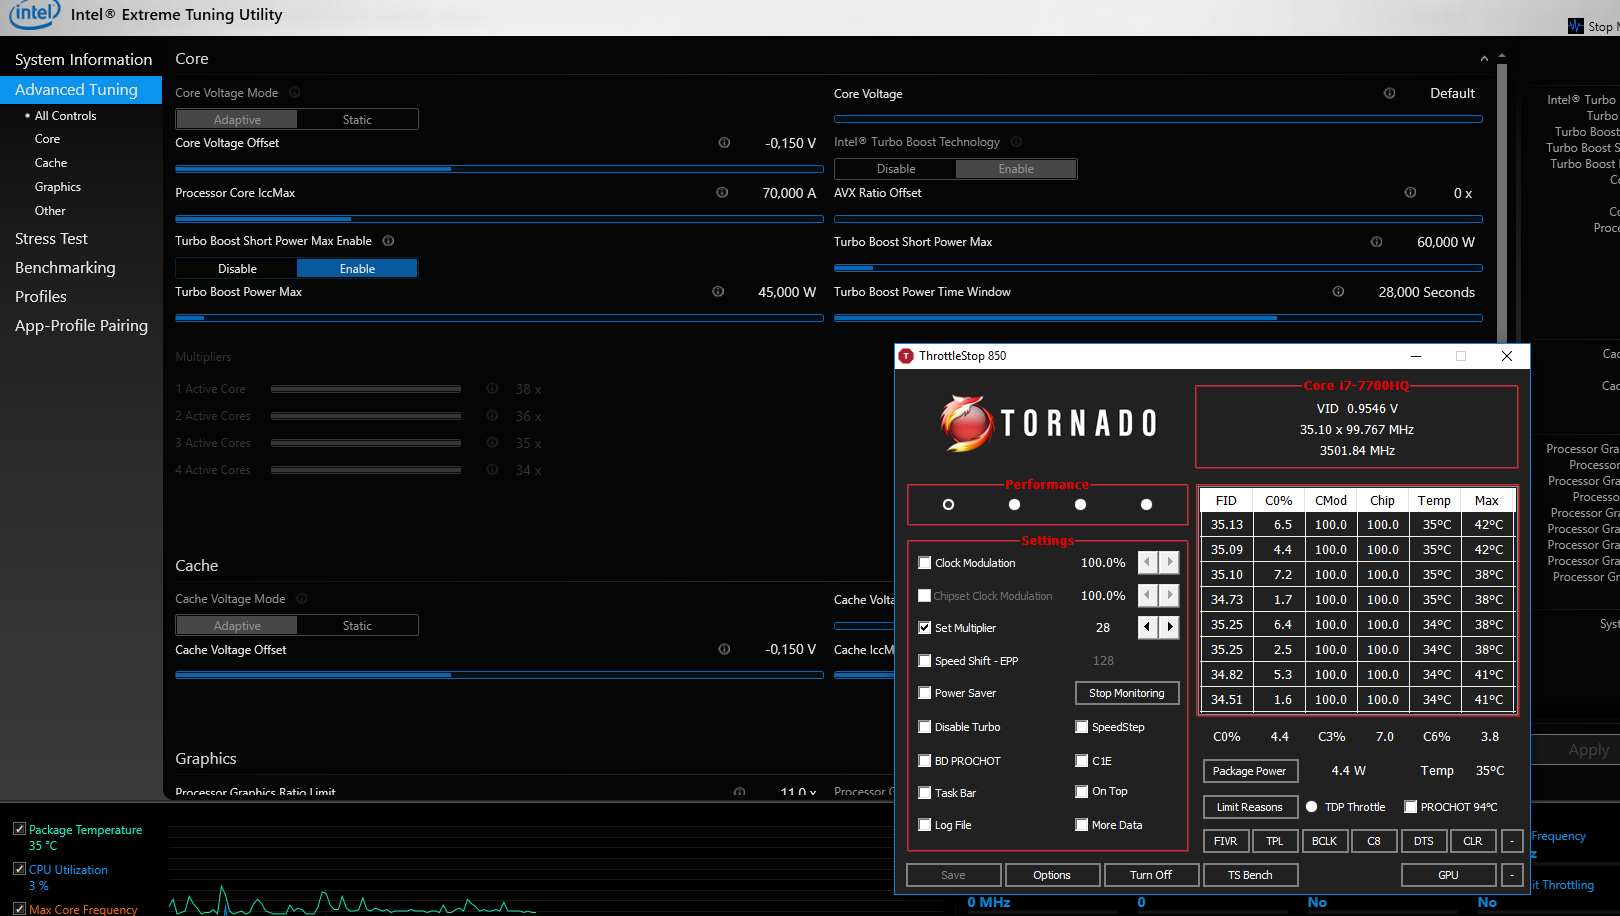Toggle BD PROCHOT checkbox
The width and height of the screenshot is (1620, 916).
coord(925,761)
